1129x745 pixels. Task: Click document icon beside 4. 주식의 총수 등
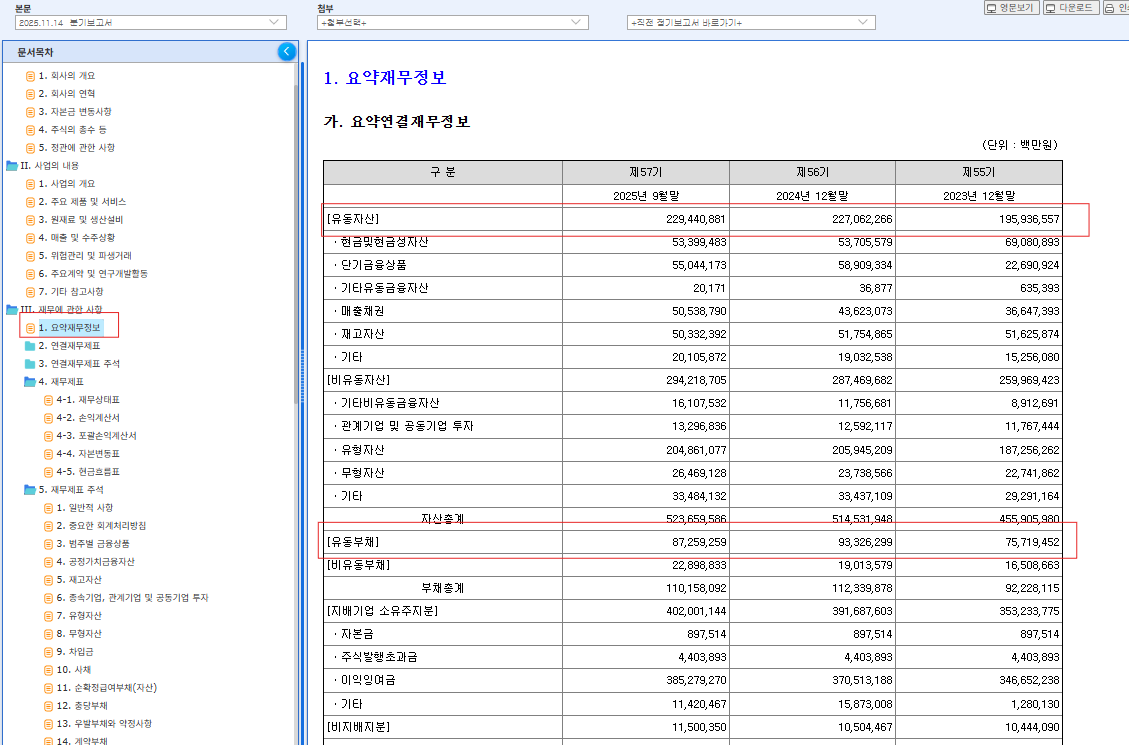tap(30, 130)
